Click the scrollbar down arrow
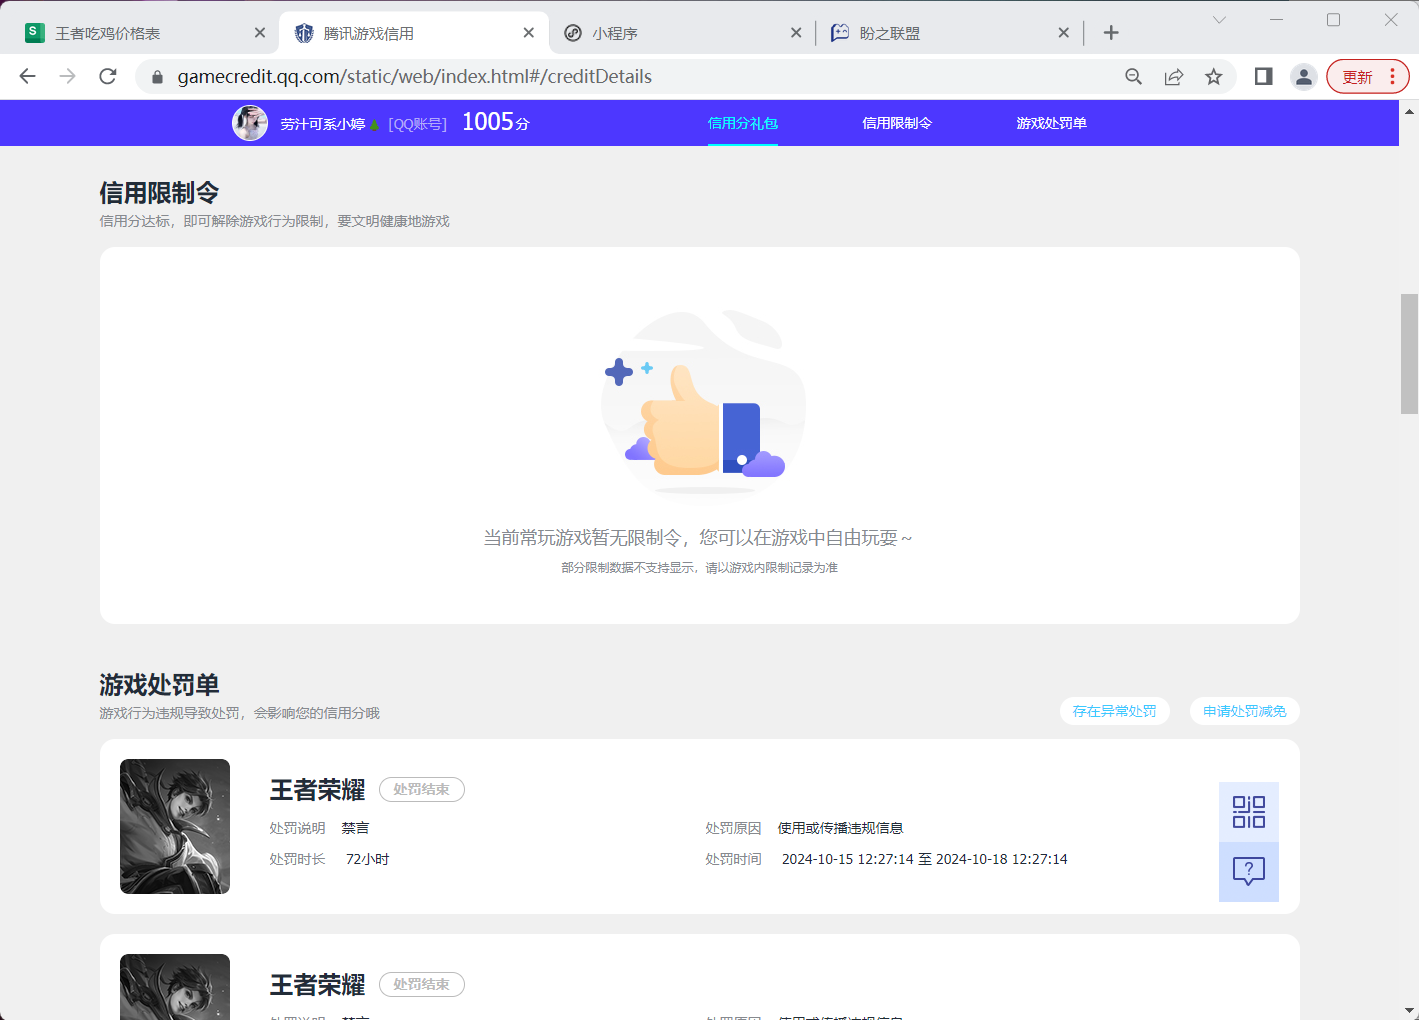The height and width of the screenshot is (1020, 1419). pyautogui.click(x=1409, y=1010)
